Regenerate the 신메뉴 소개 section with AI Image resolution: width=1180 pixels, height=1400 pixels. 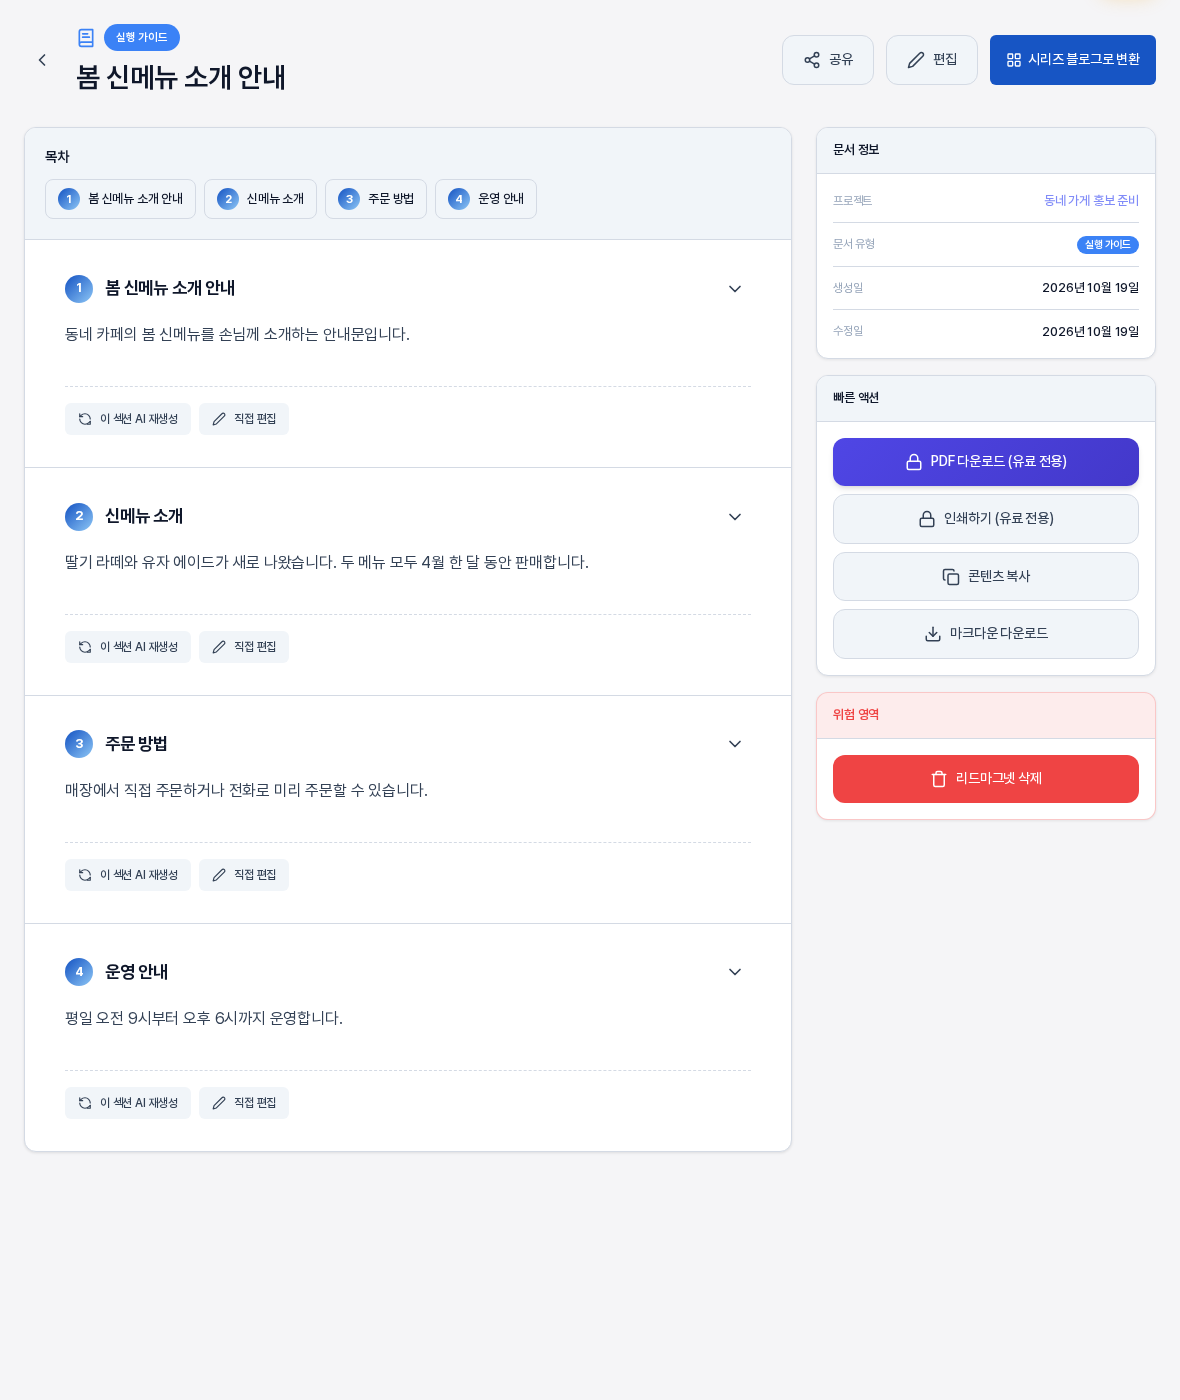pos(128,647)
